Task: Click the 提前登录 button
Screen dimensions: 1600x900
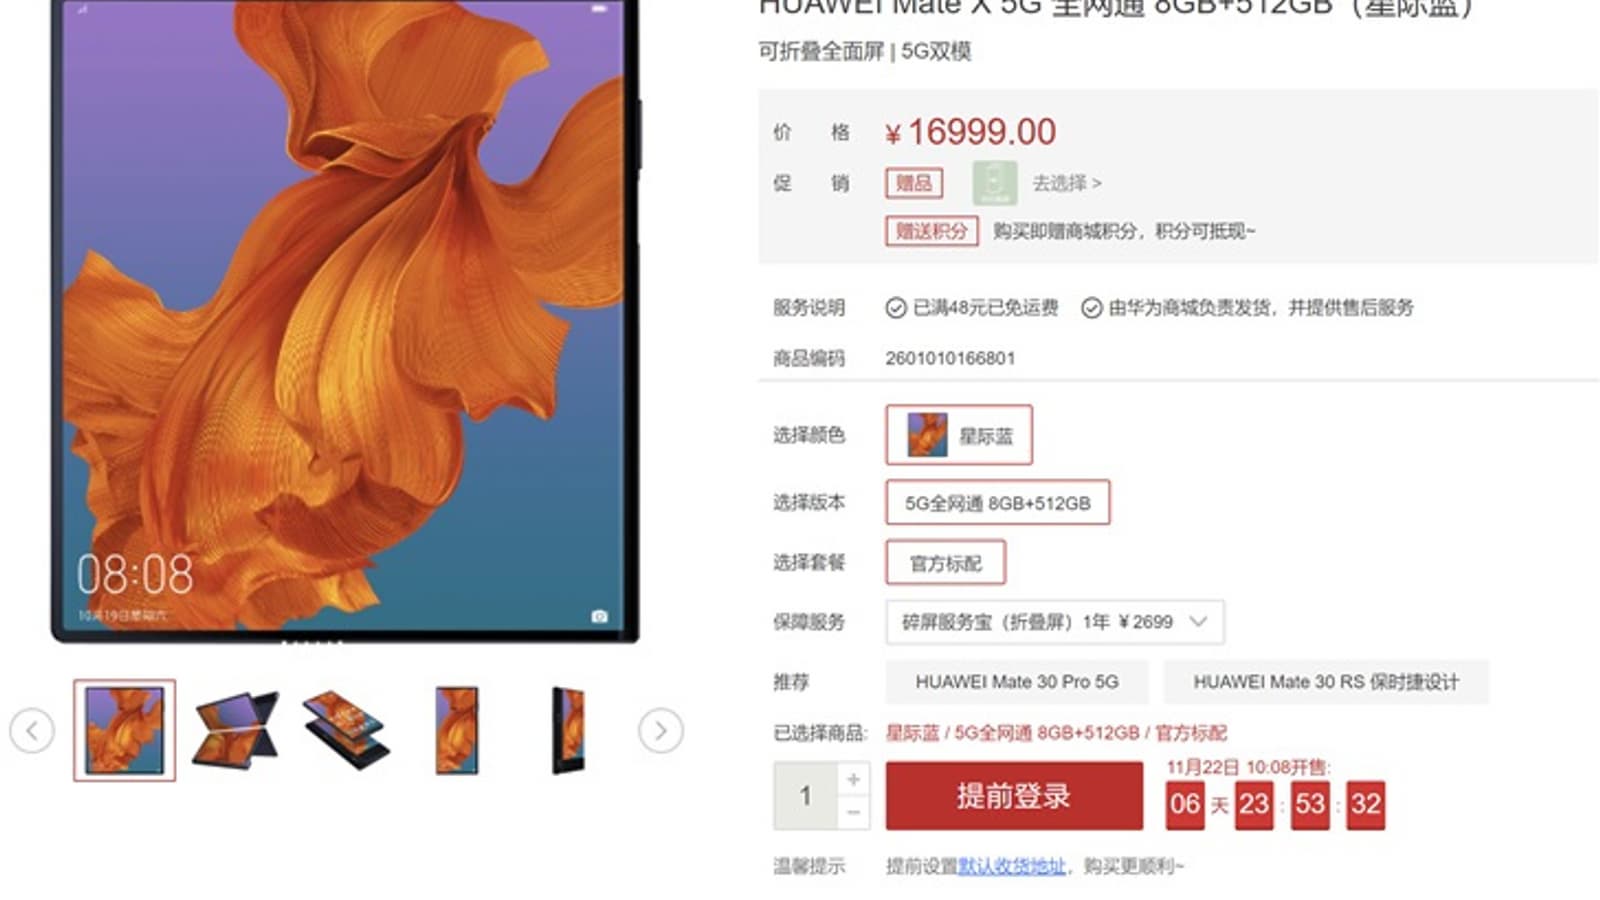Action: (1014, 796)
